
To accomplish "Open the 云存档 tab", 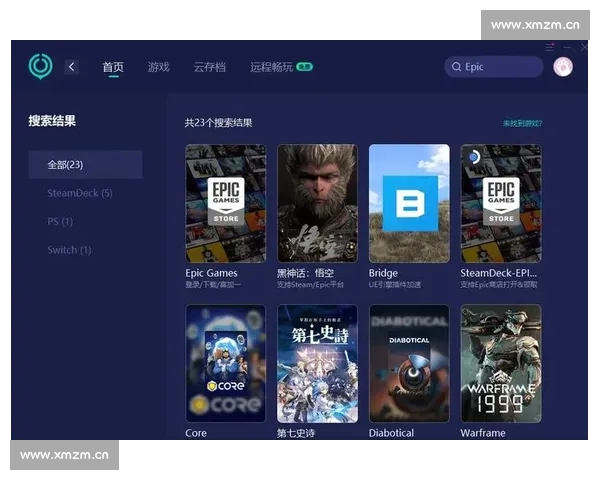I will coord(209,67).
